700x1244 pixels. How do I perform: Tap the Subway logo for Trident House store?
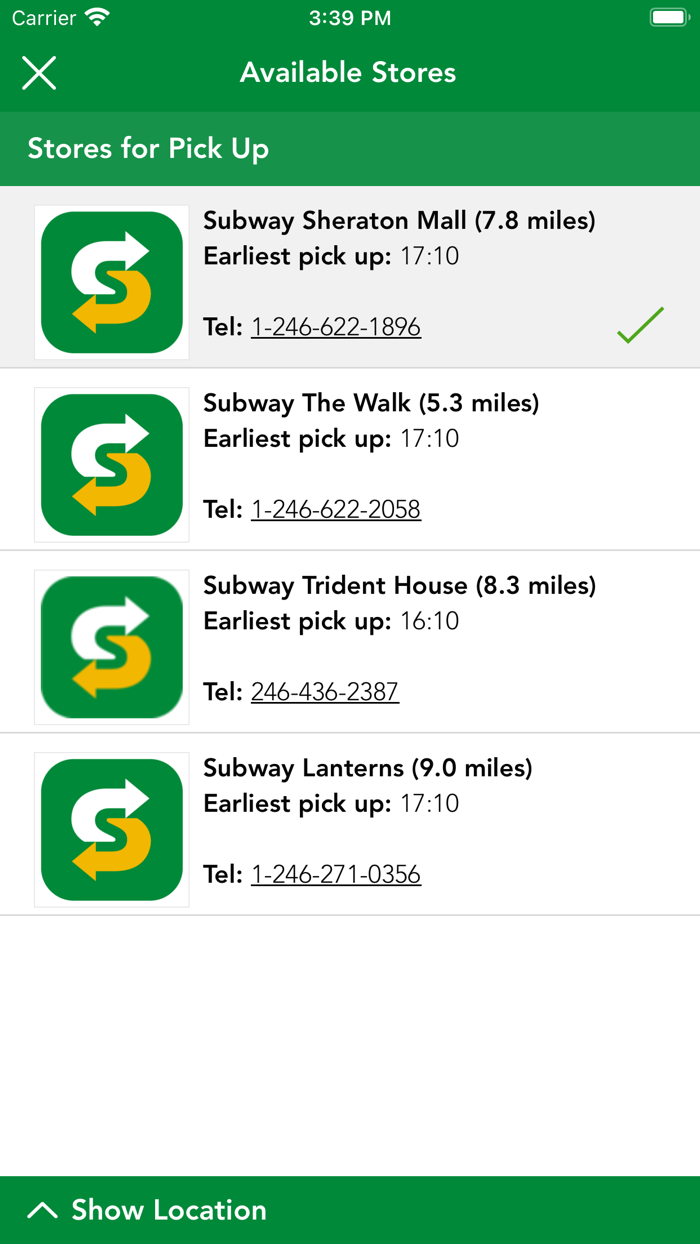tap(111, 646)
